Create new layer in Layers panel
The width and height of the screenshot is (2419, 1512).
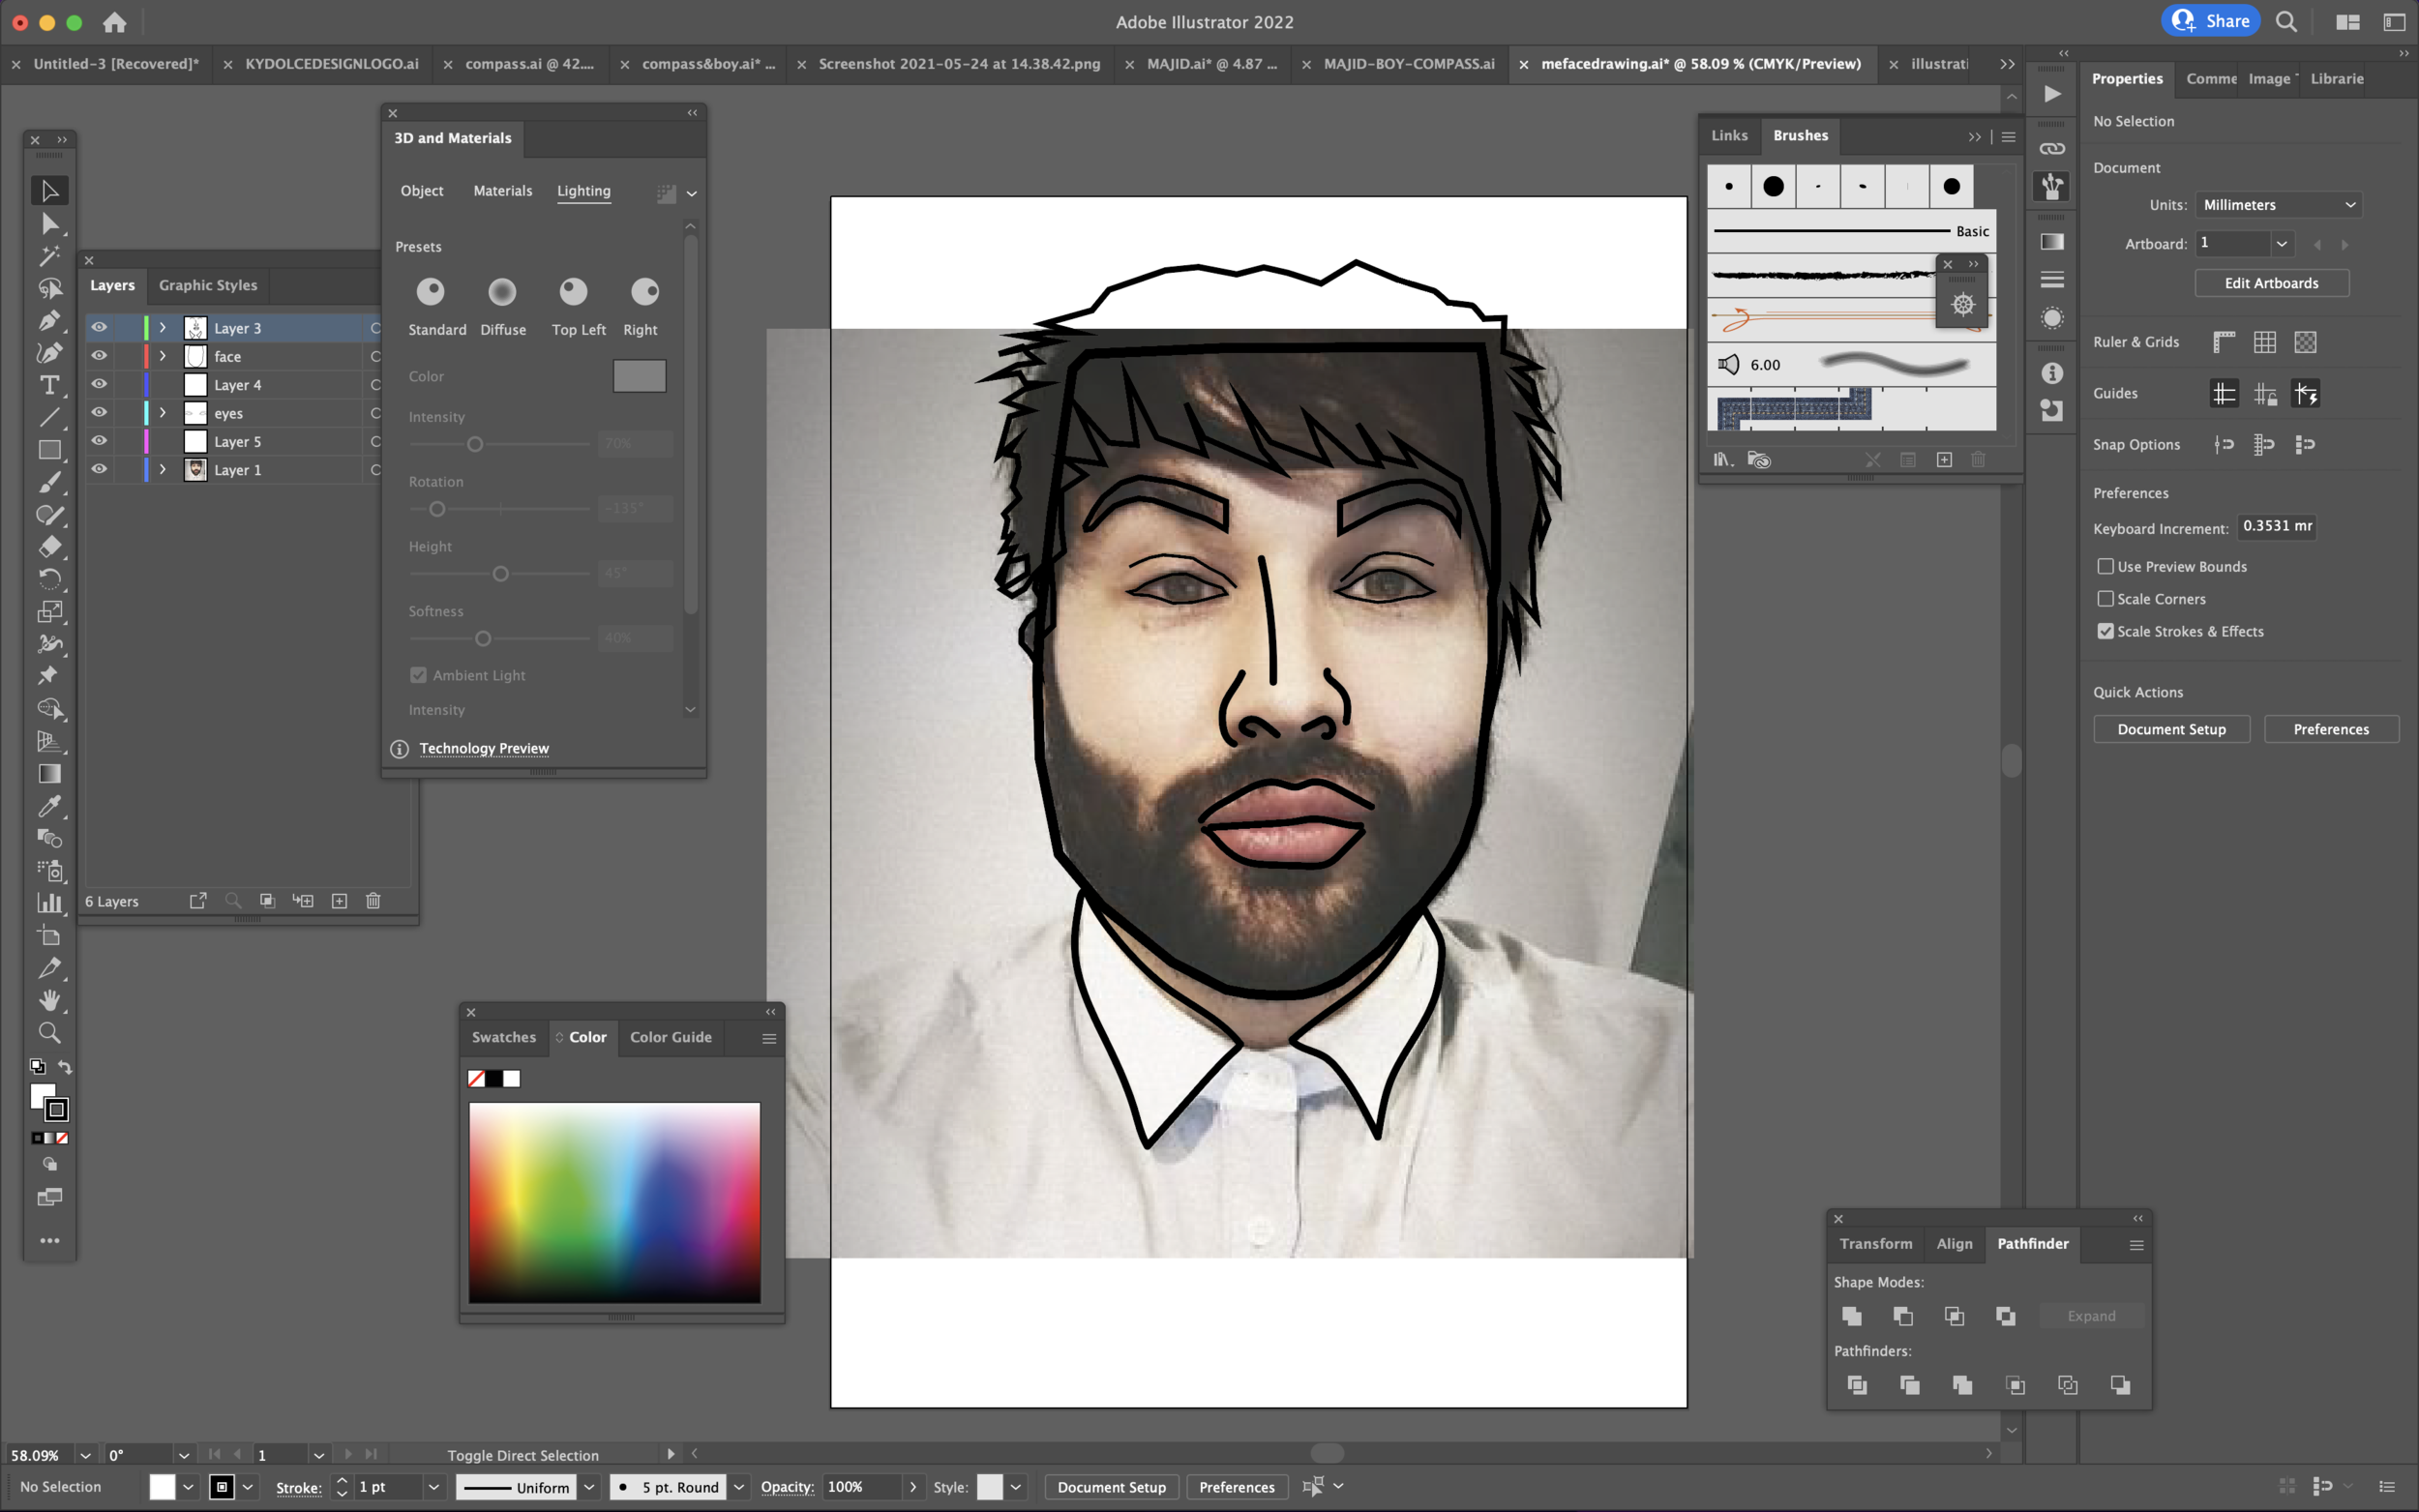(339, 901)
